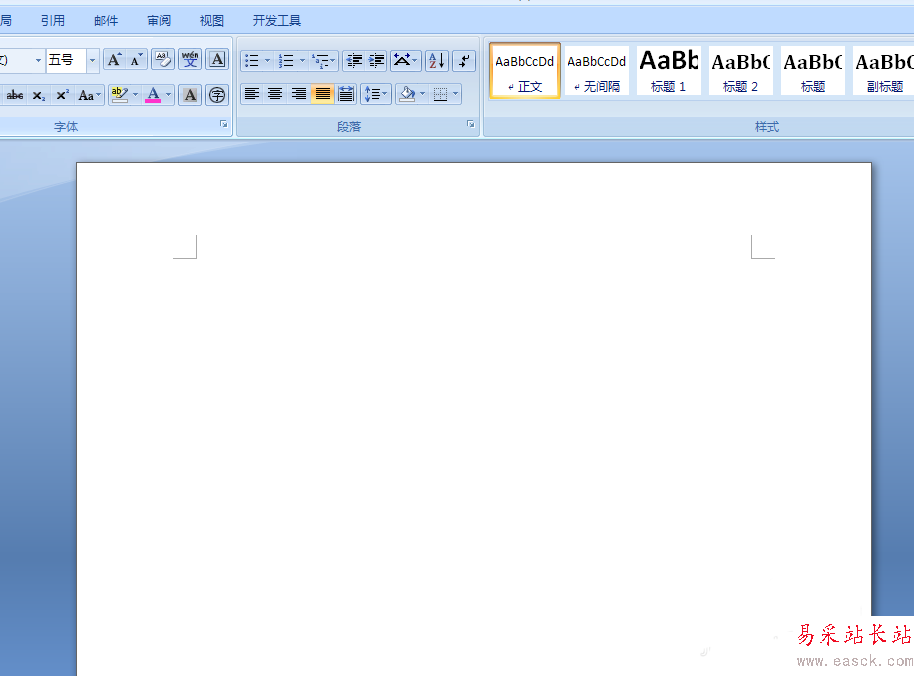Switch to the 视图 tab

point(212,21)
